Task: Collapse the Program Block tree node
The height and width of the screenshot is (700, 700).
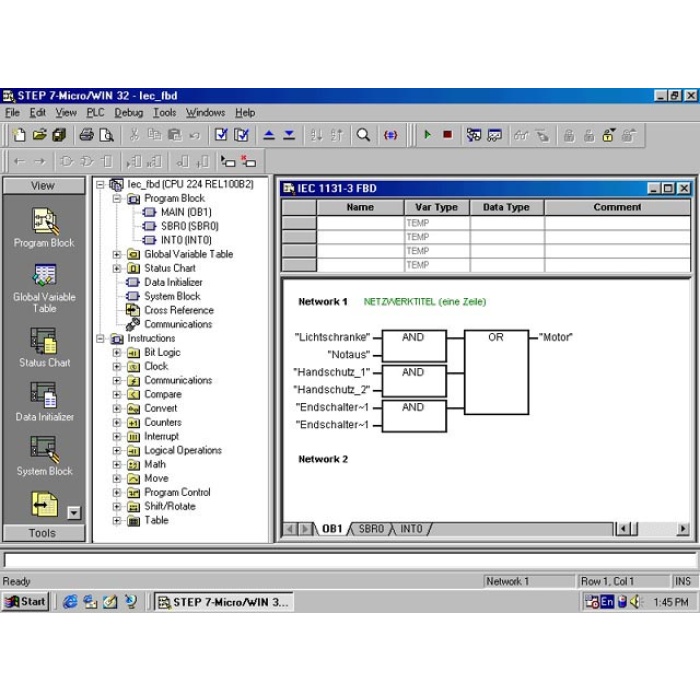Action: pos(117,198)
